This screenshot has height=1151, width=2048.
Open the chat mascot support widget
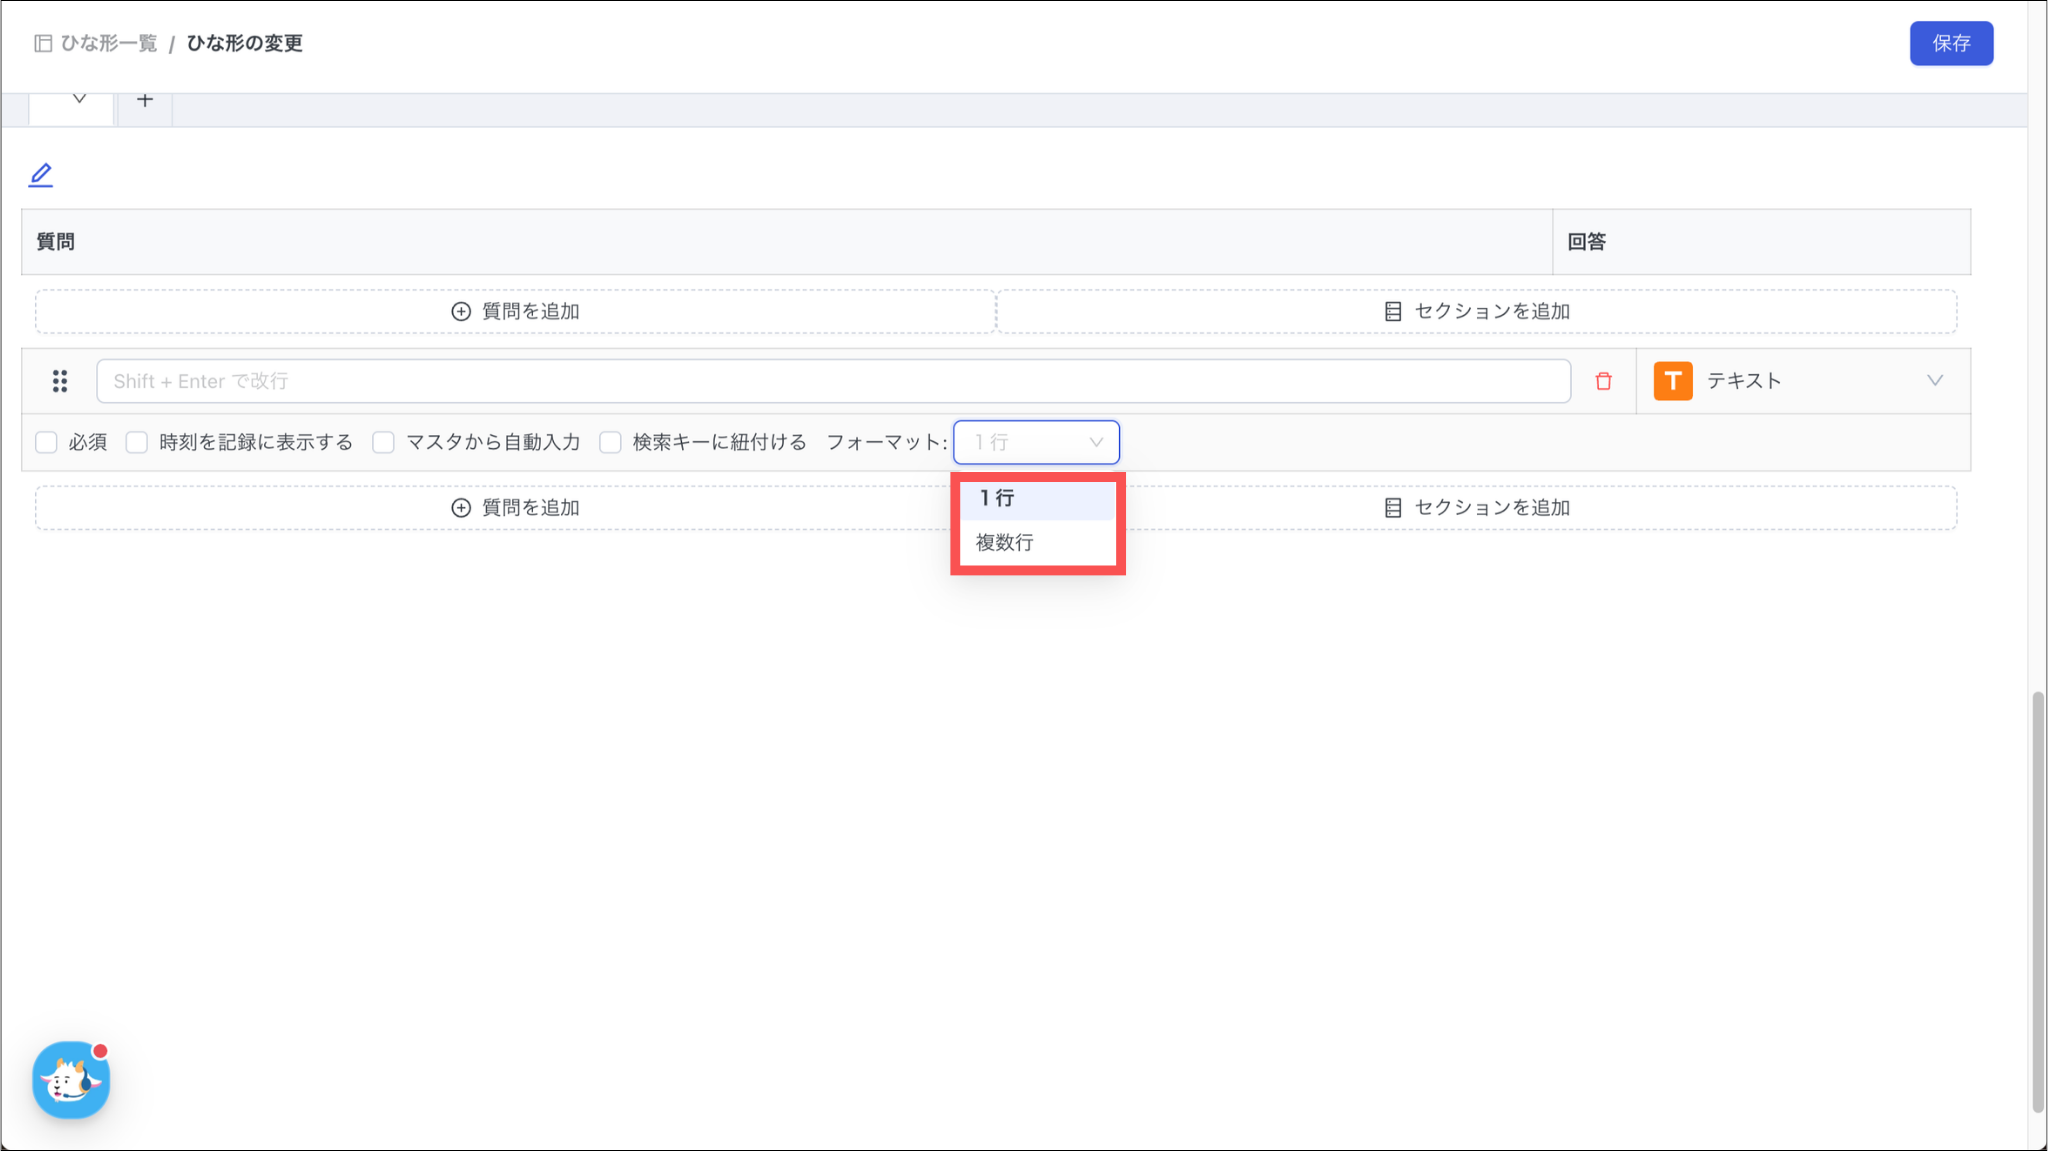70,1080
